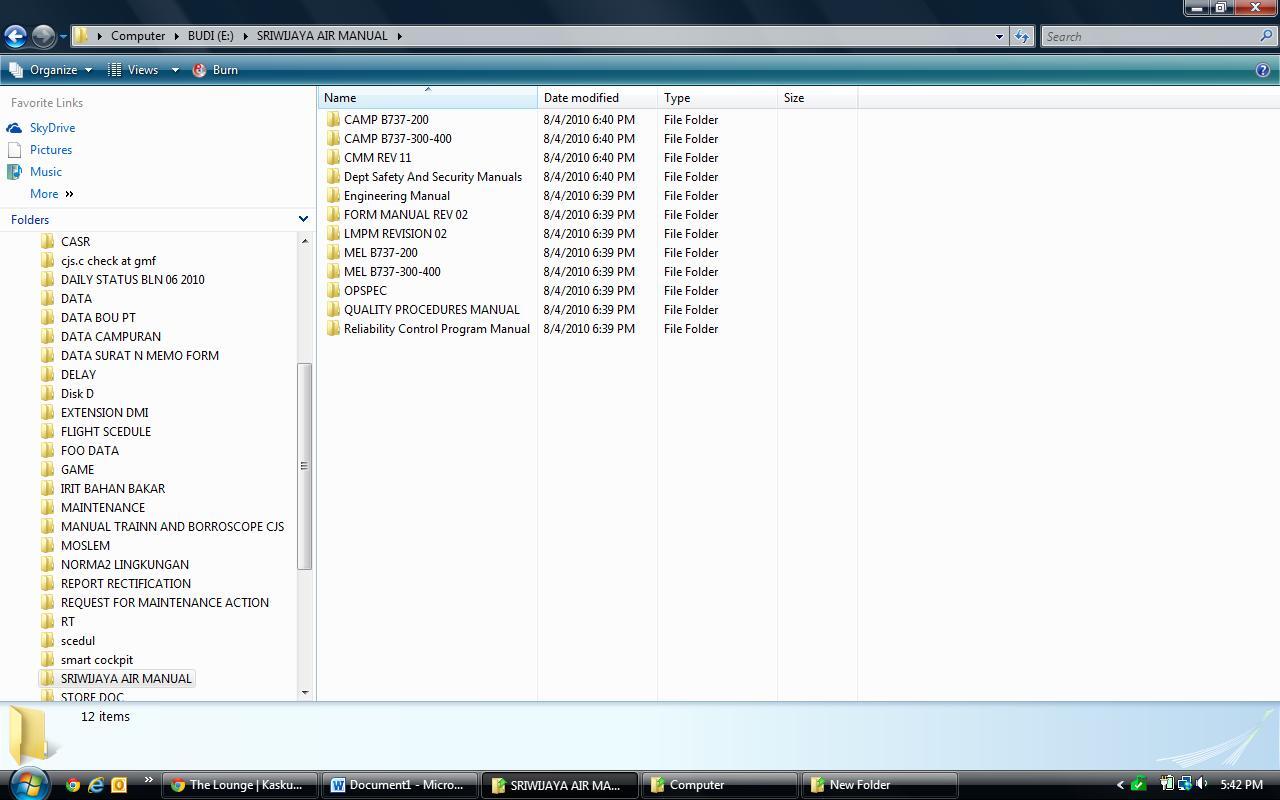The height and width of the screenshot is (800, 1280).
Task: Select the QUALITY PROCEDURES MANUAL folder
Action: [x=431, y=310]
